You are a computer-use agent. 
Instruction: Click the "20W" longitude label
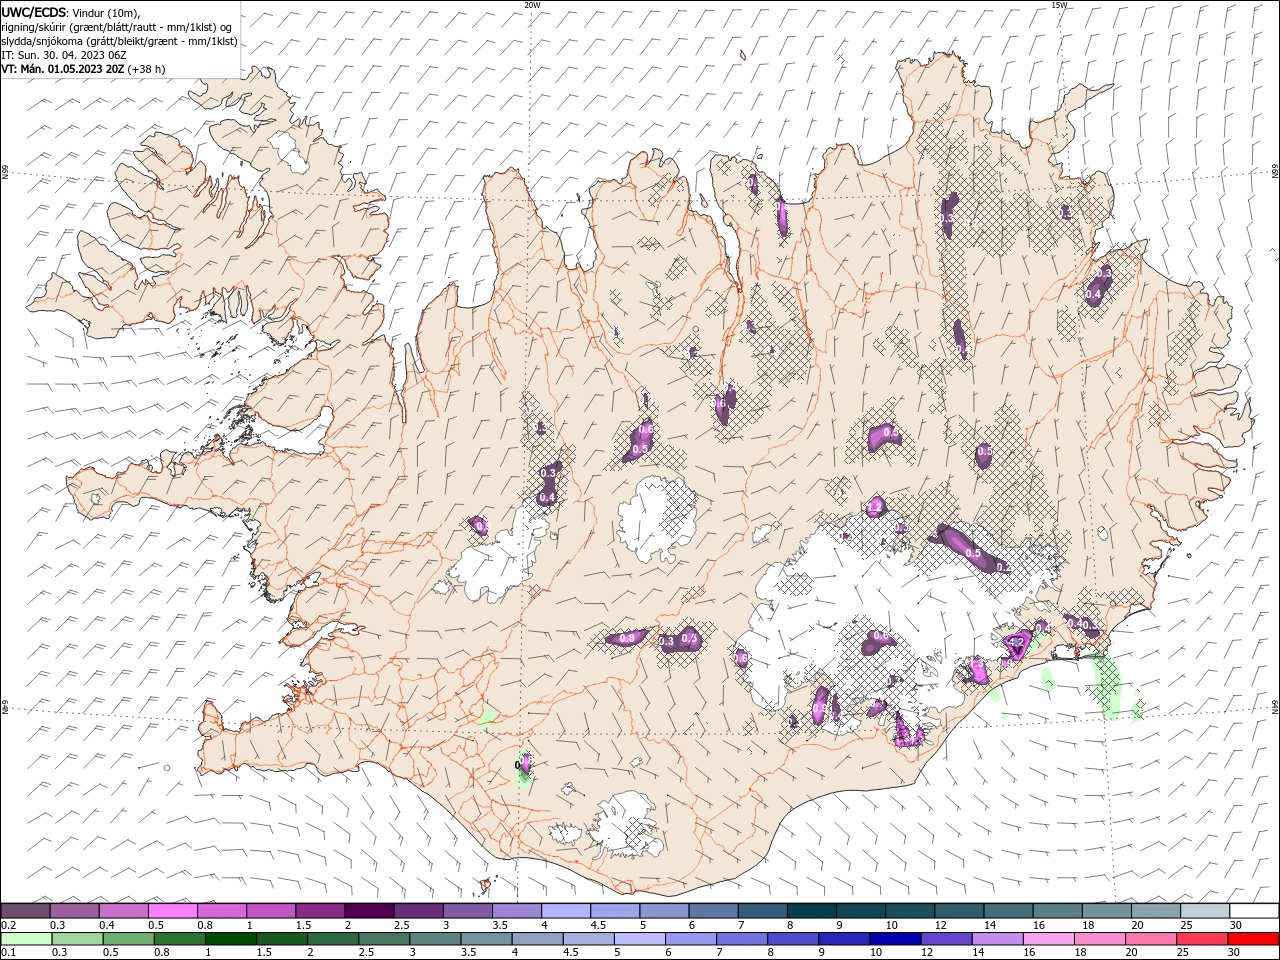pos(532,5)
